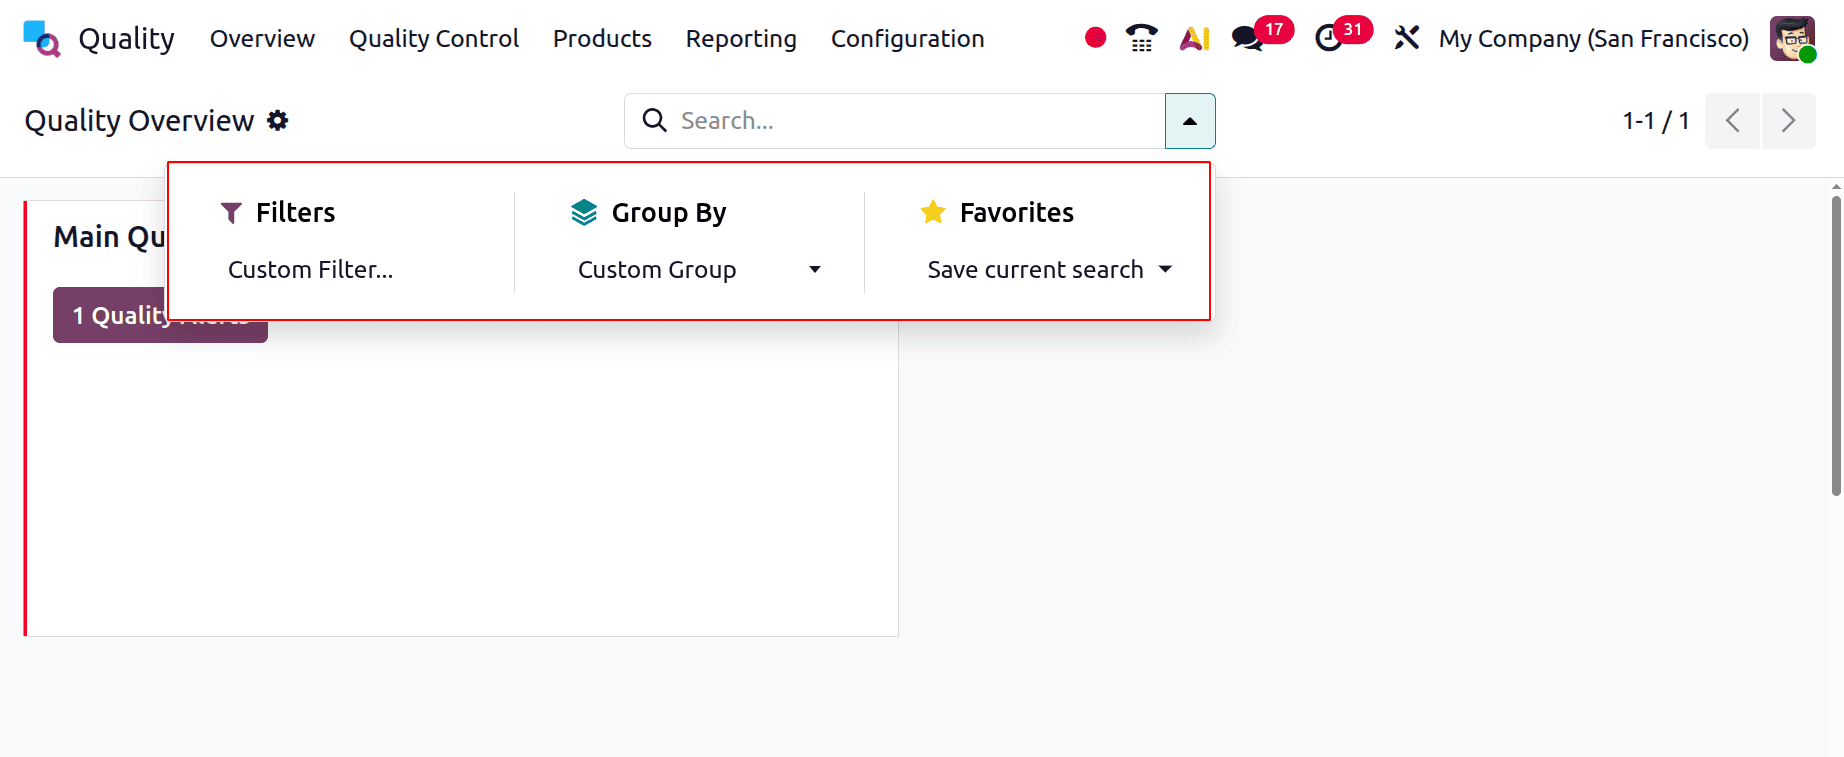
Task: Go to previous page arrow
Action: 1732,121
